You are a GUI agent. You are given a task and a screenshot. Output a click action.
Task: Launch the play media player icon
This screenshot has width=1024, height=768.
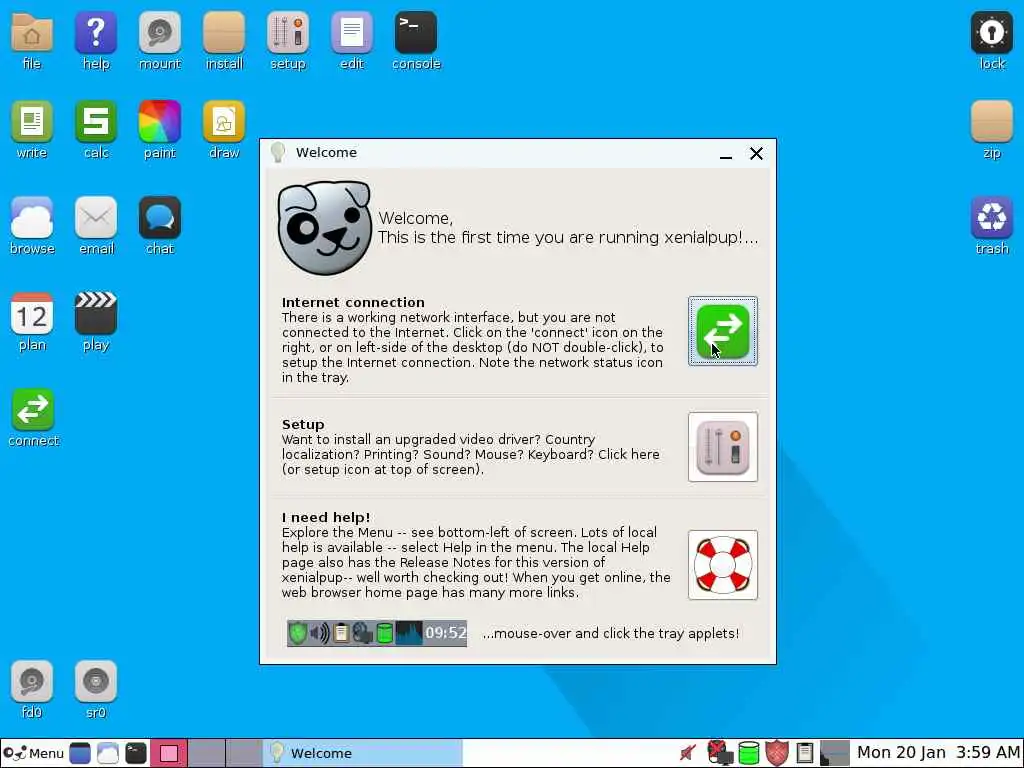pos(95,313)
